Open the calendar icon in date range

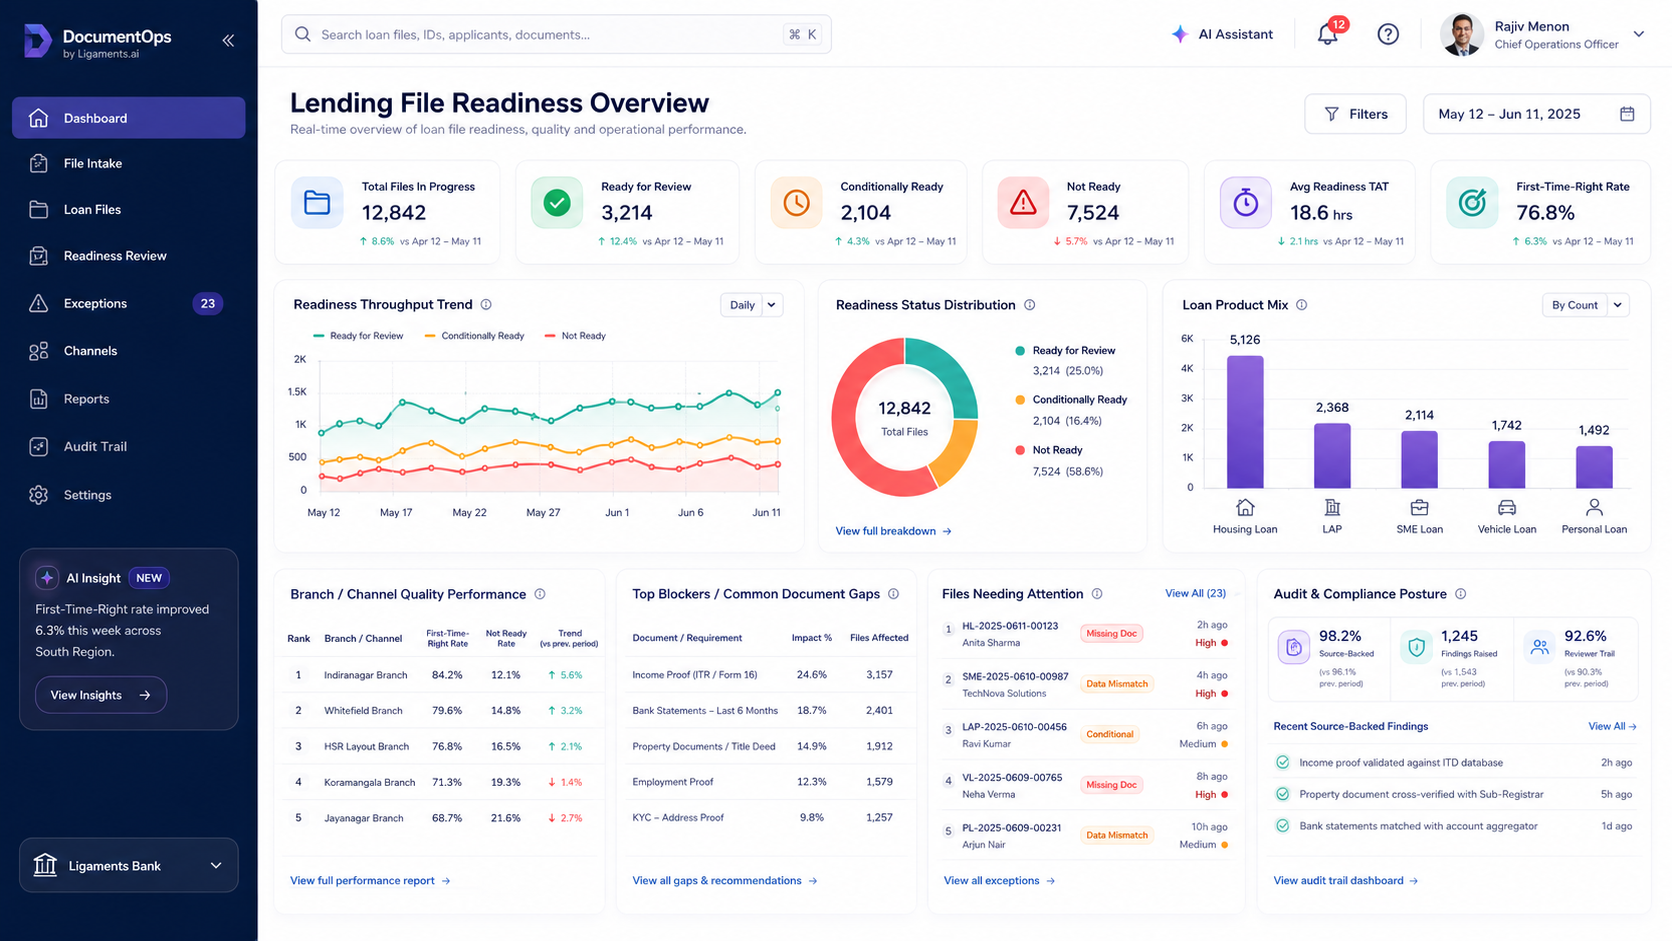[x=1627, y=114]
